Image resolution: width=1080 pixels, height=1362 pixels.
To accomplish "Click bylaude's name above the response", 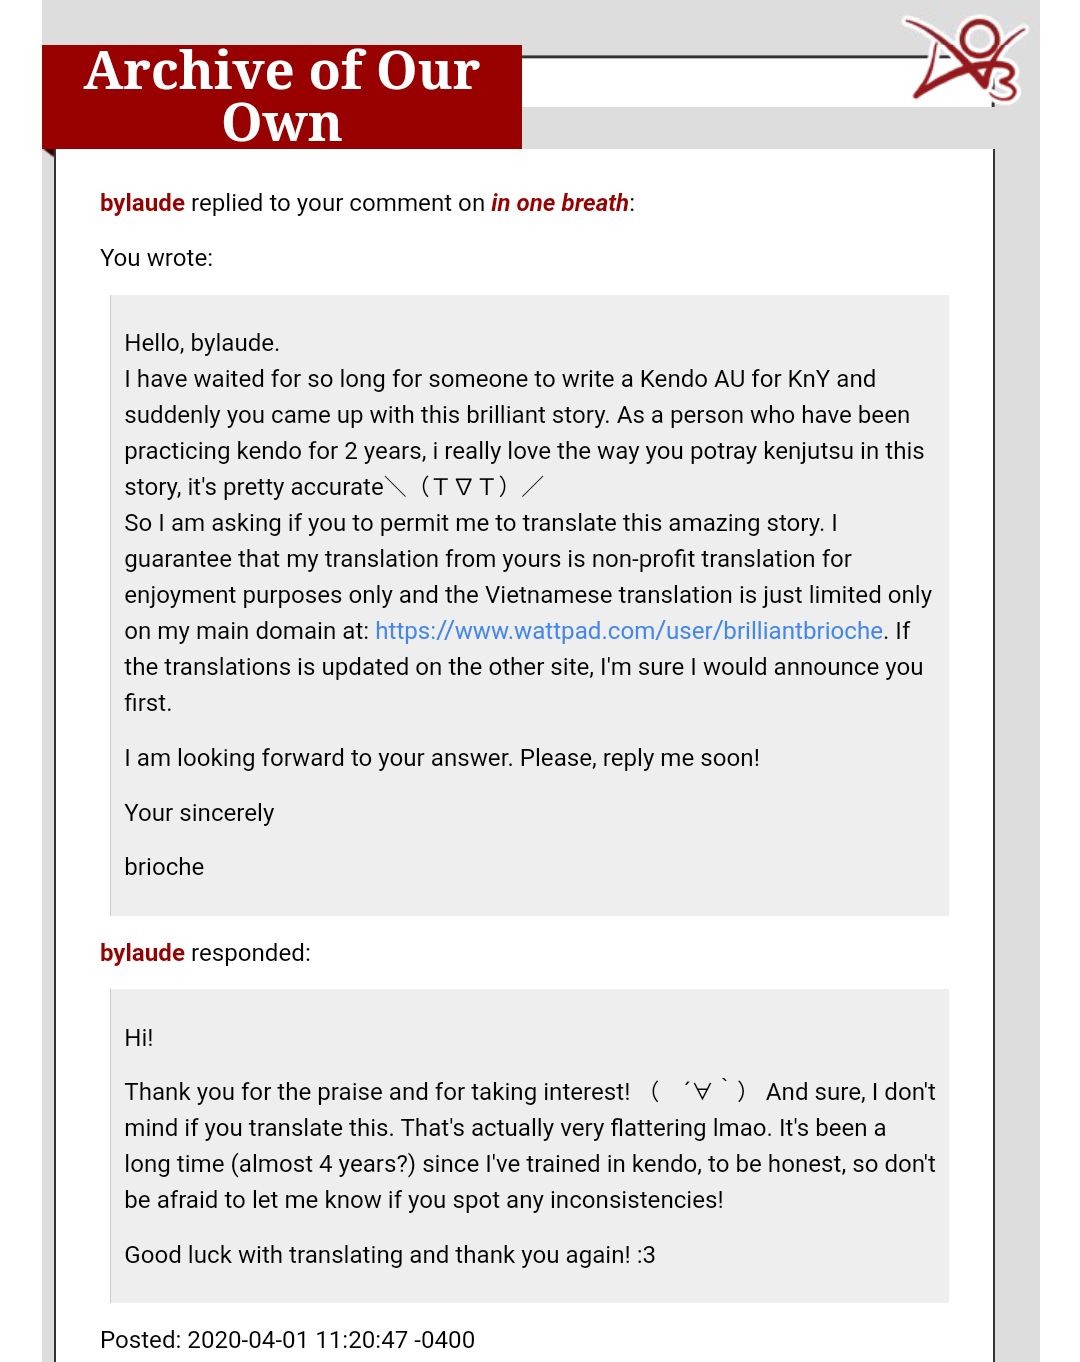I will point(142,953).
